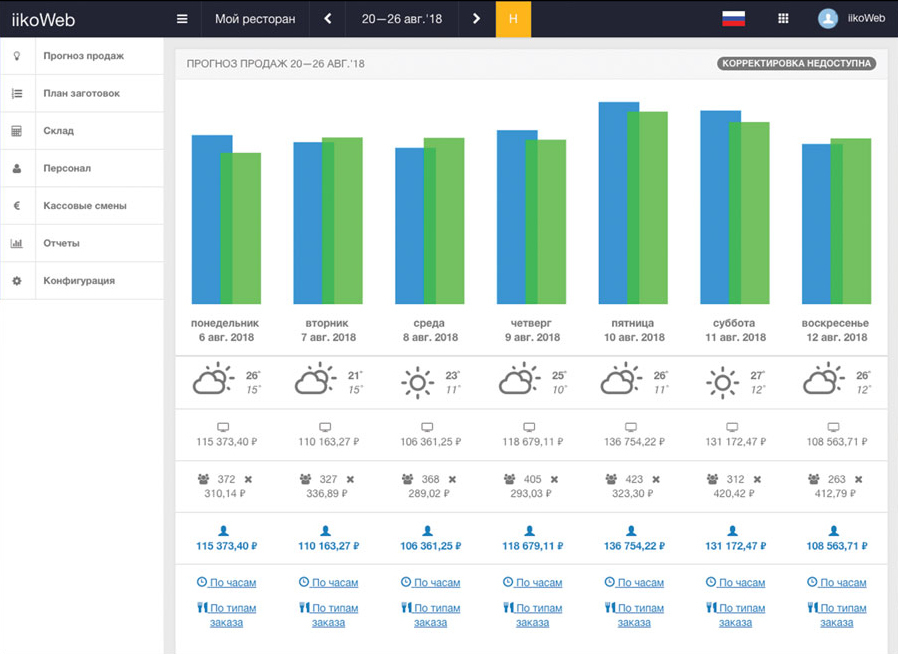The height and width of the screenshot is (654, 898).
Task: Click the guests icon beside 423
Action: 611,479
